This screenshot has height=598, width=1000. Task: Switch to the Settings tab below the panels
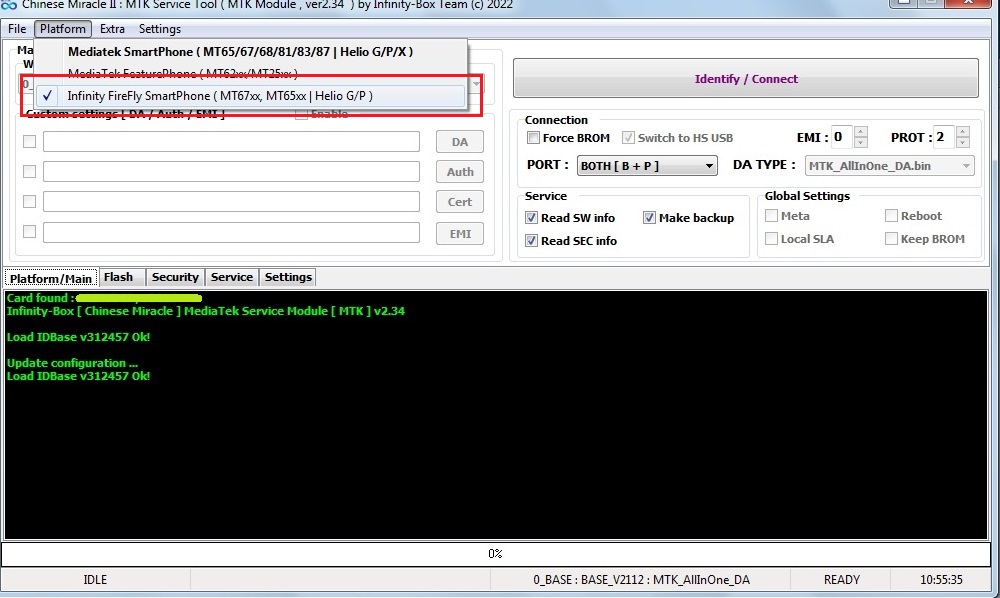click(288, 277)
